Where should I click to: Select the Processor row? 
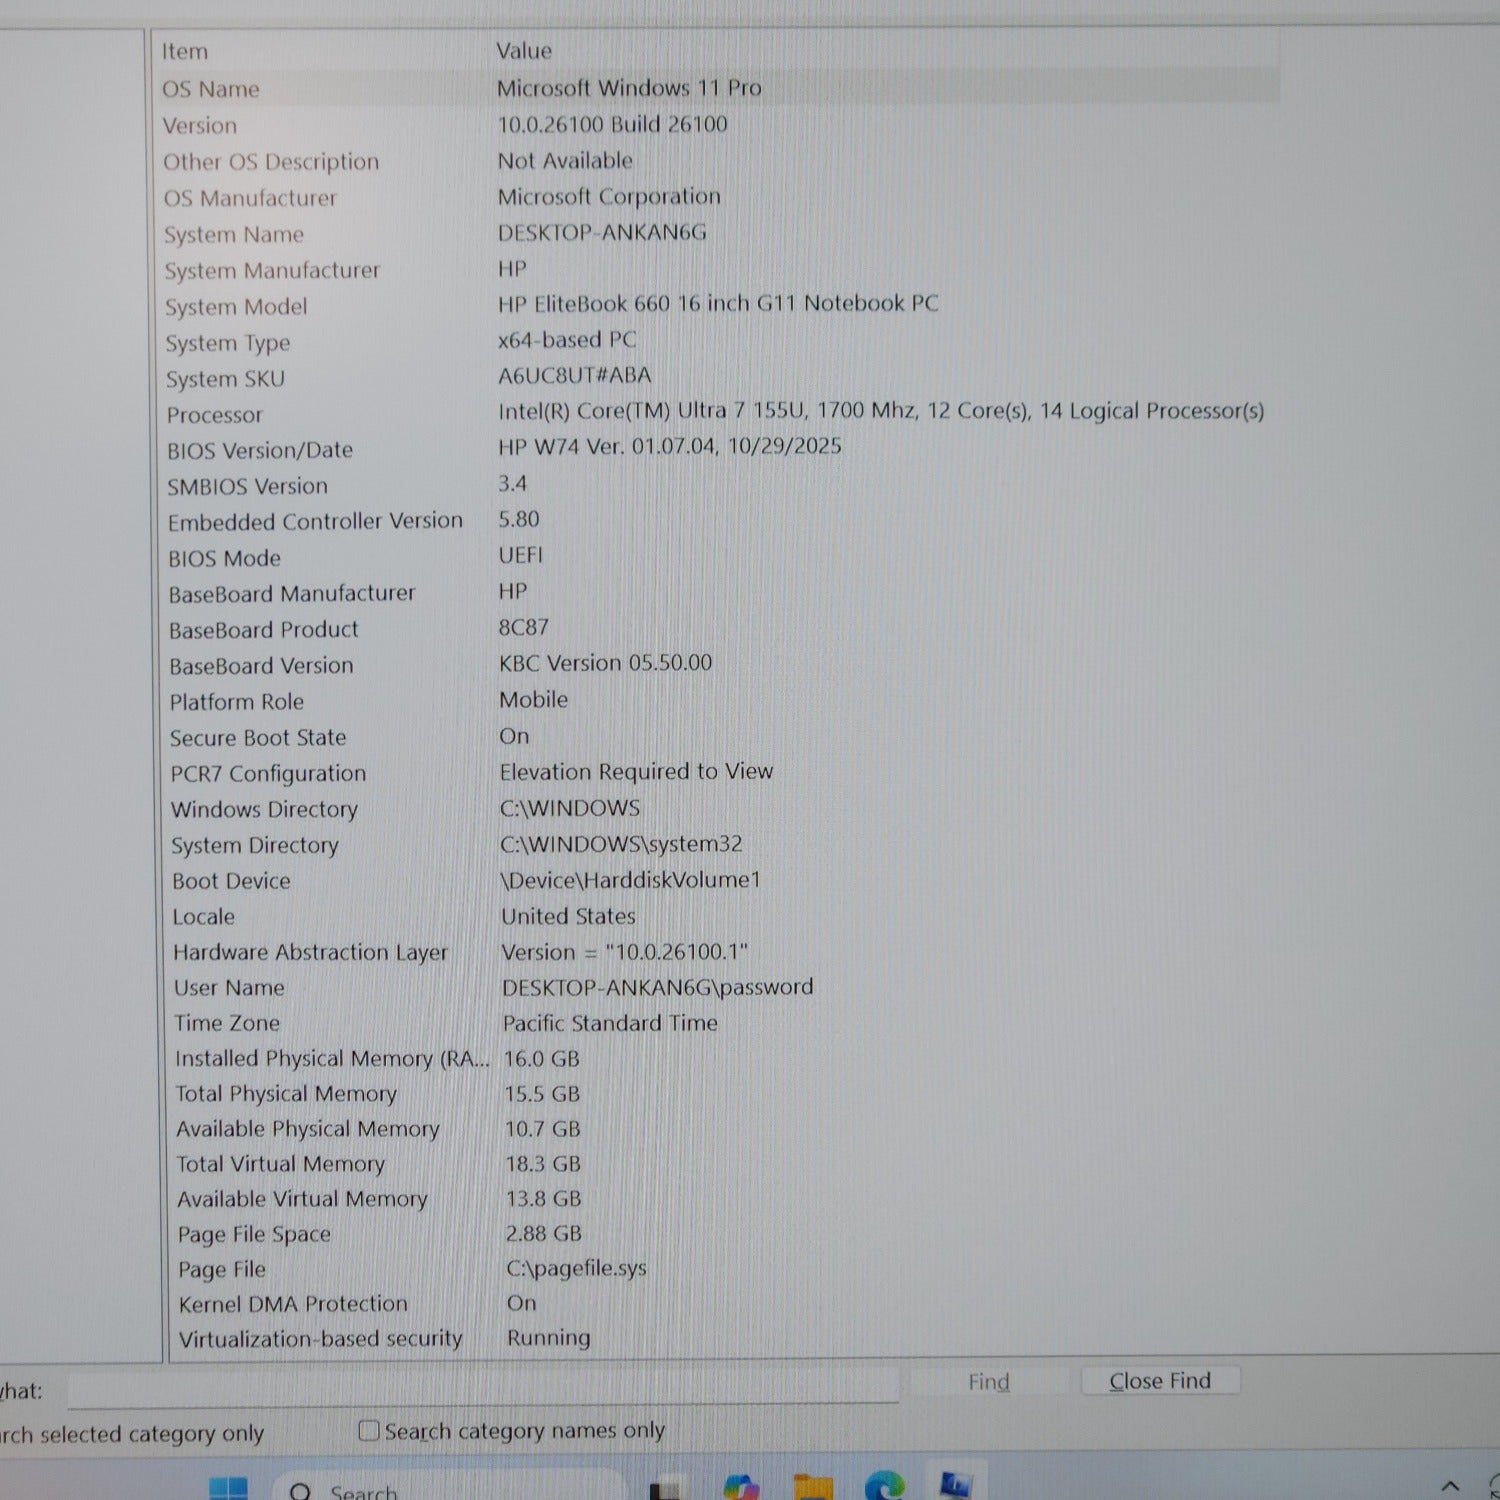coord(214,415)
